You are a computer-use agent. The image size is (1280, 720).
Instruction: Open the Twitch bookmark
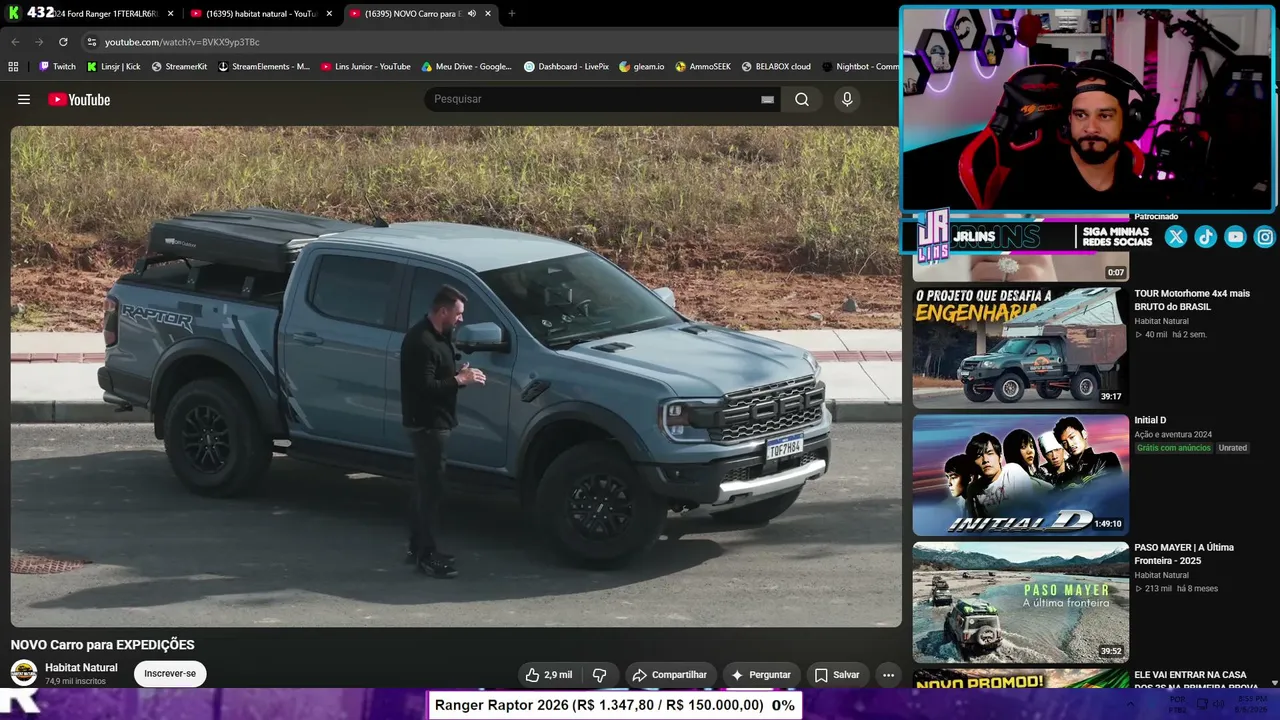tap(57, 67)
